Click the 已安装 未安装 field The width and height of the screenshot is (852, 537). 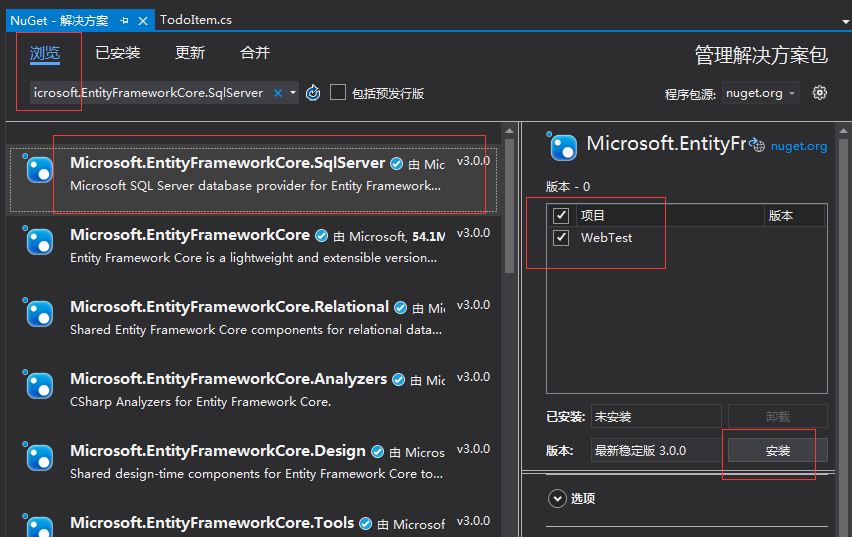[x=656, y=417]
